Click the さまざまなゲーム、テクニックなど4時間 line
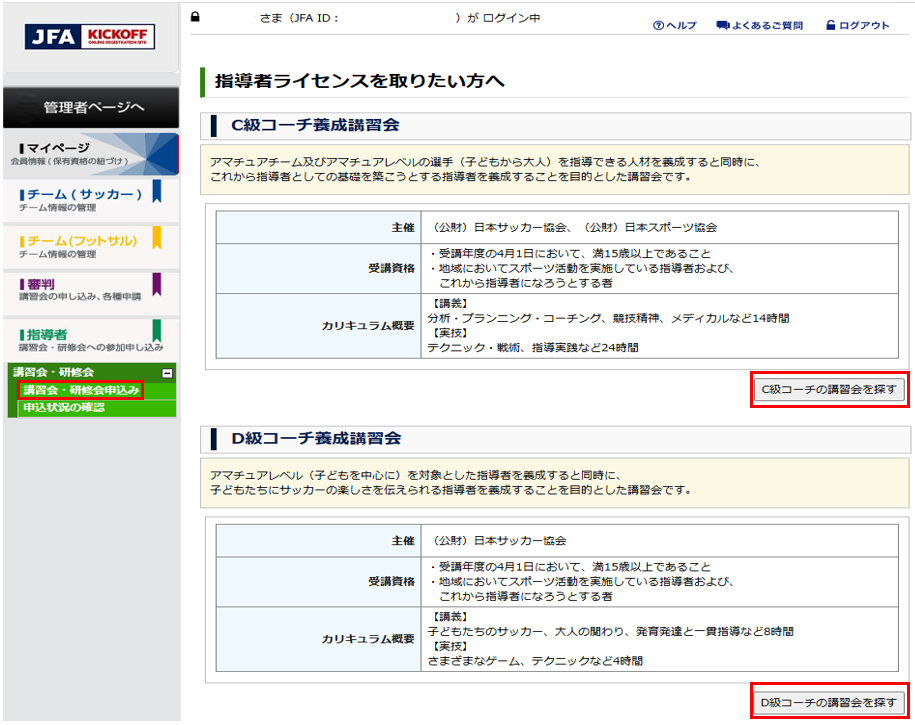The width and height of the screenshot is (915, 725). tap(535, 661)
